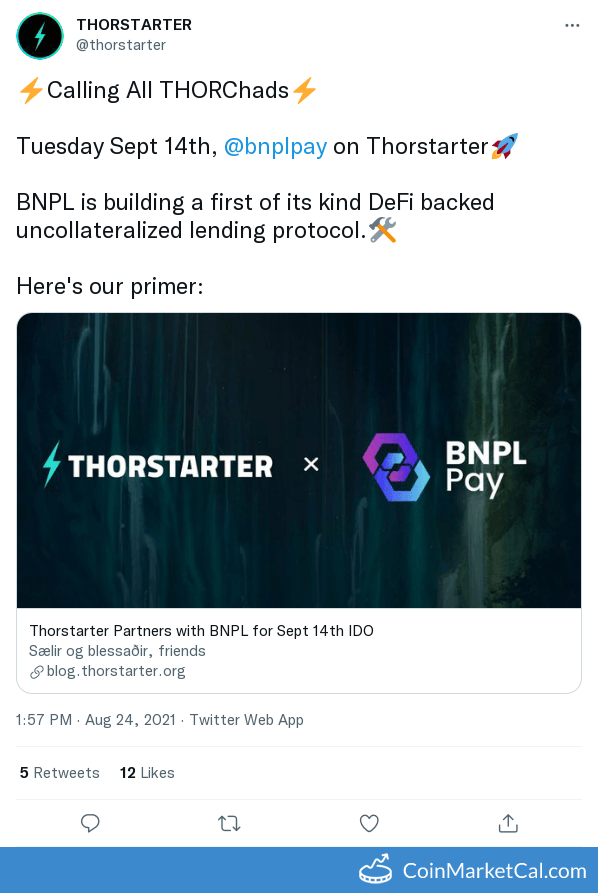Click the CoinMarketCal cloud logo

coord(375,870)
